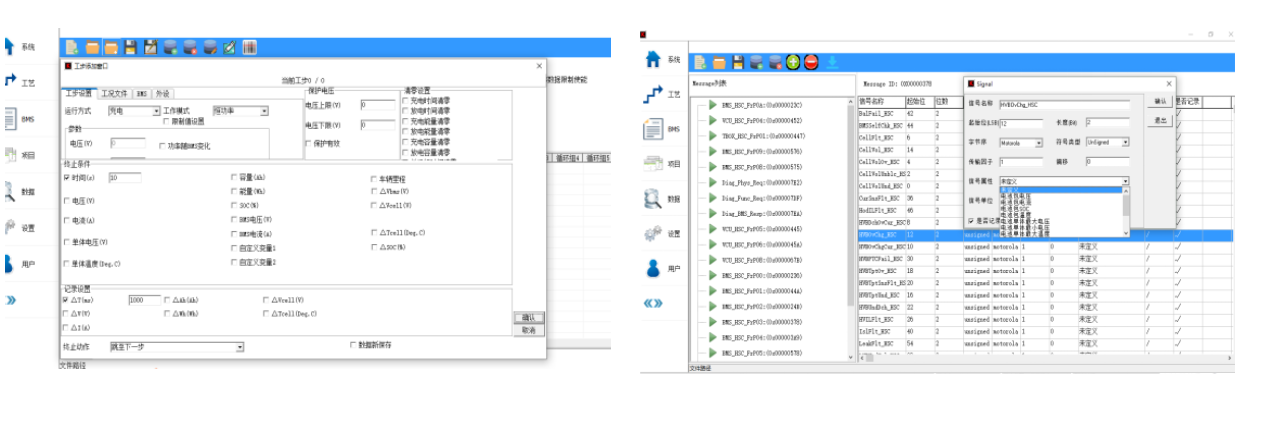This screenshot has height=423, width=1264.
Task: Click the barcode icon in the toolbar
Action: 249,47
